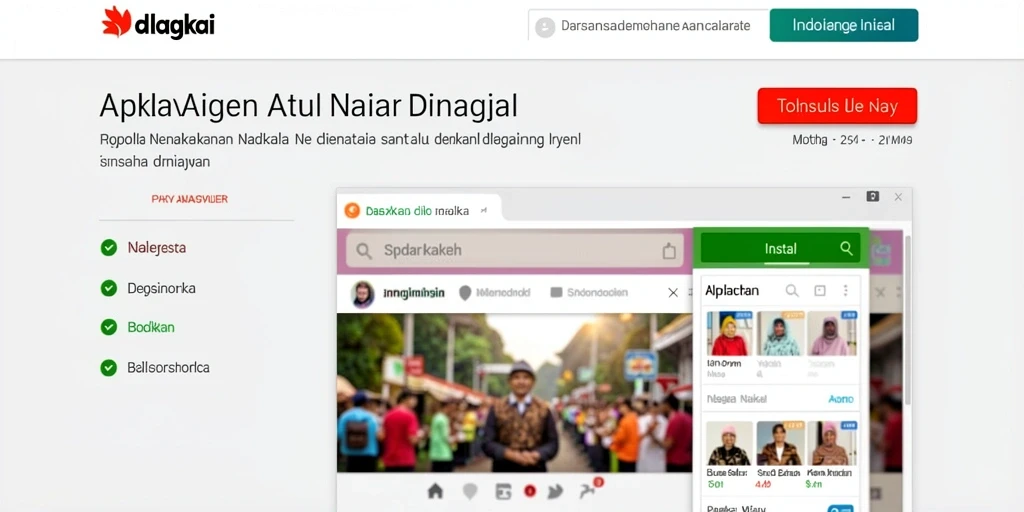Screen dimensions: 1024x512
Task: Click the orange favicon on the browser tab
Action: pos(352,210)
